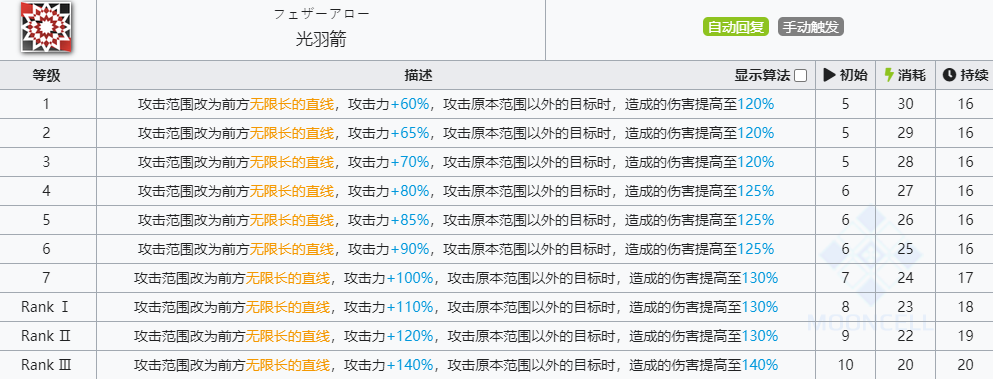The width and height of the screenshot is (993, 379).
Task: Click 无限长的直线 in level 1 row
Action: 292,104
